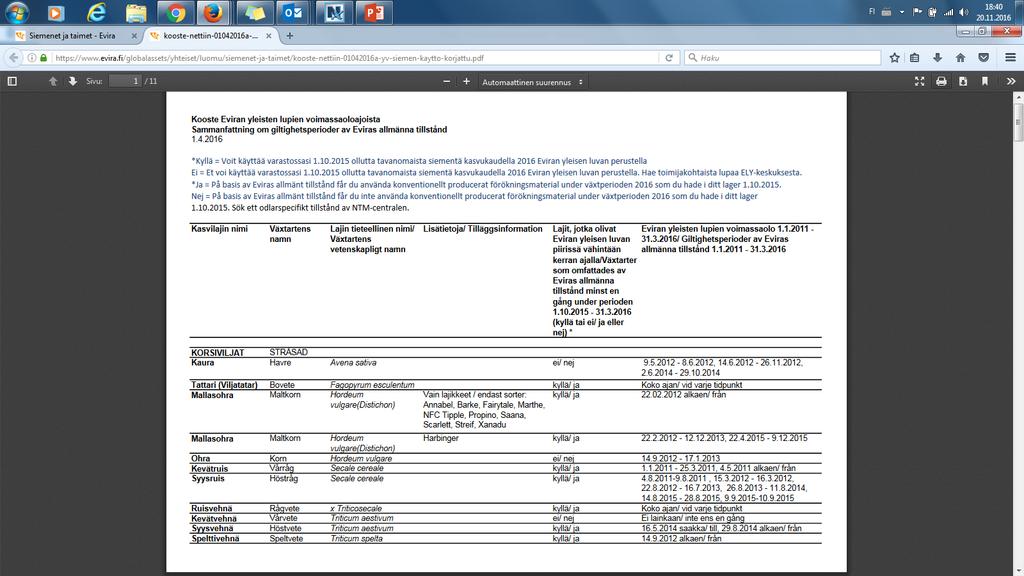Switch to Siemenet ja taimet - Evira tab

coord(72,36)
